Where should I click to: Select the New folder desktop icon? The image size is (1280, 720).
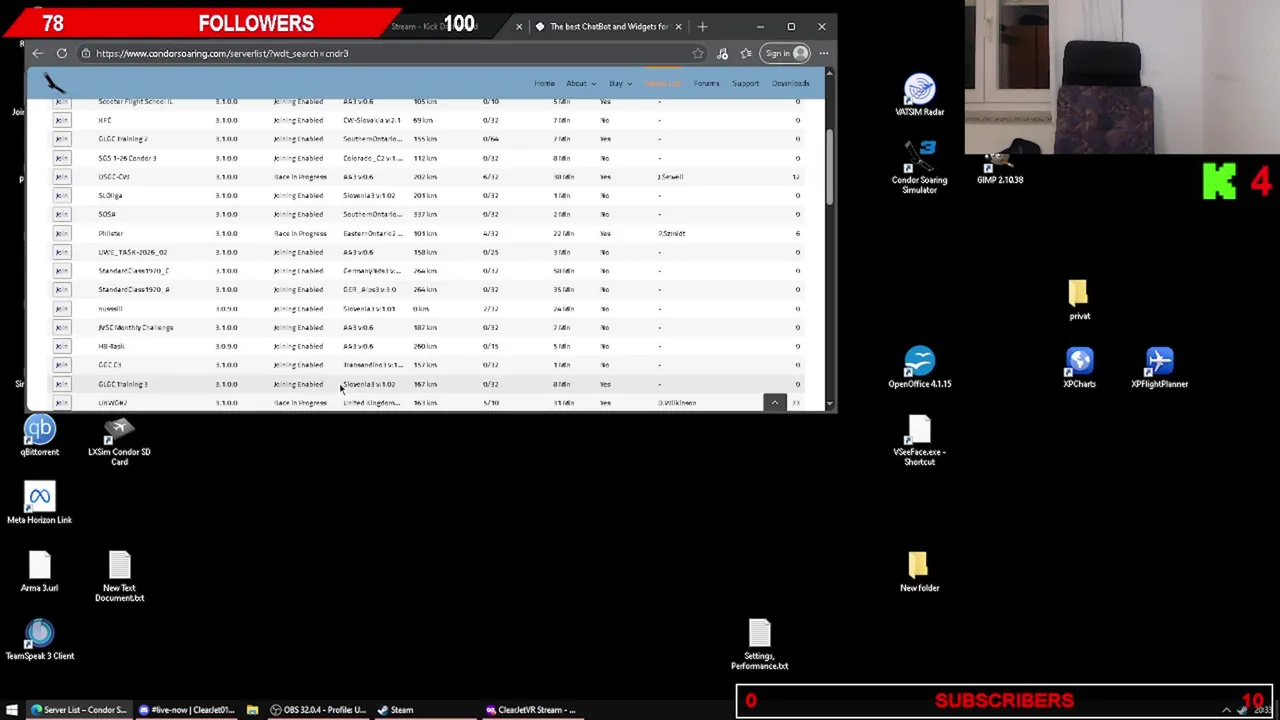click(x=919, y=572)
